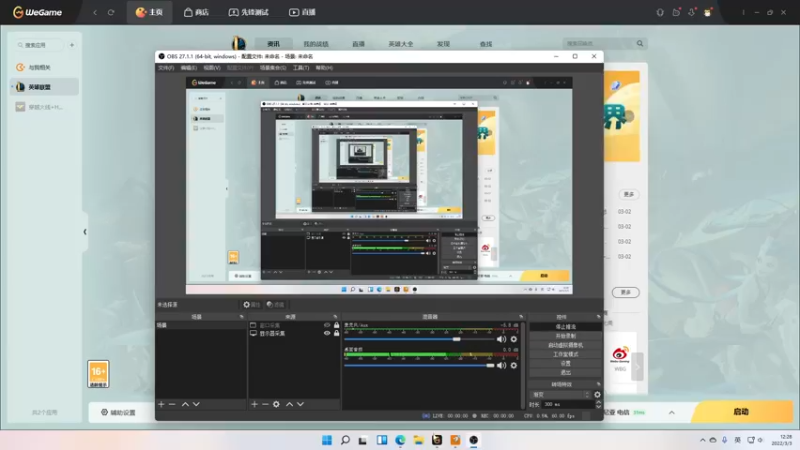Collapse the WeGame sidebar arrow
Screen dimensions: 800x450
(85, 232)
